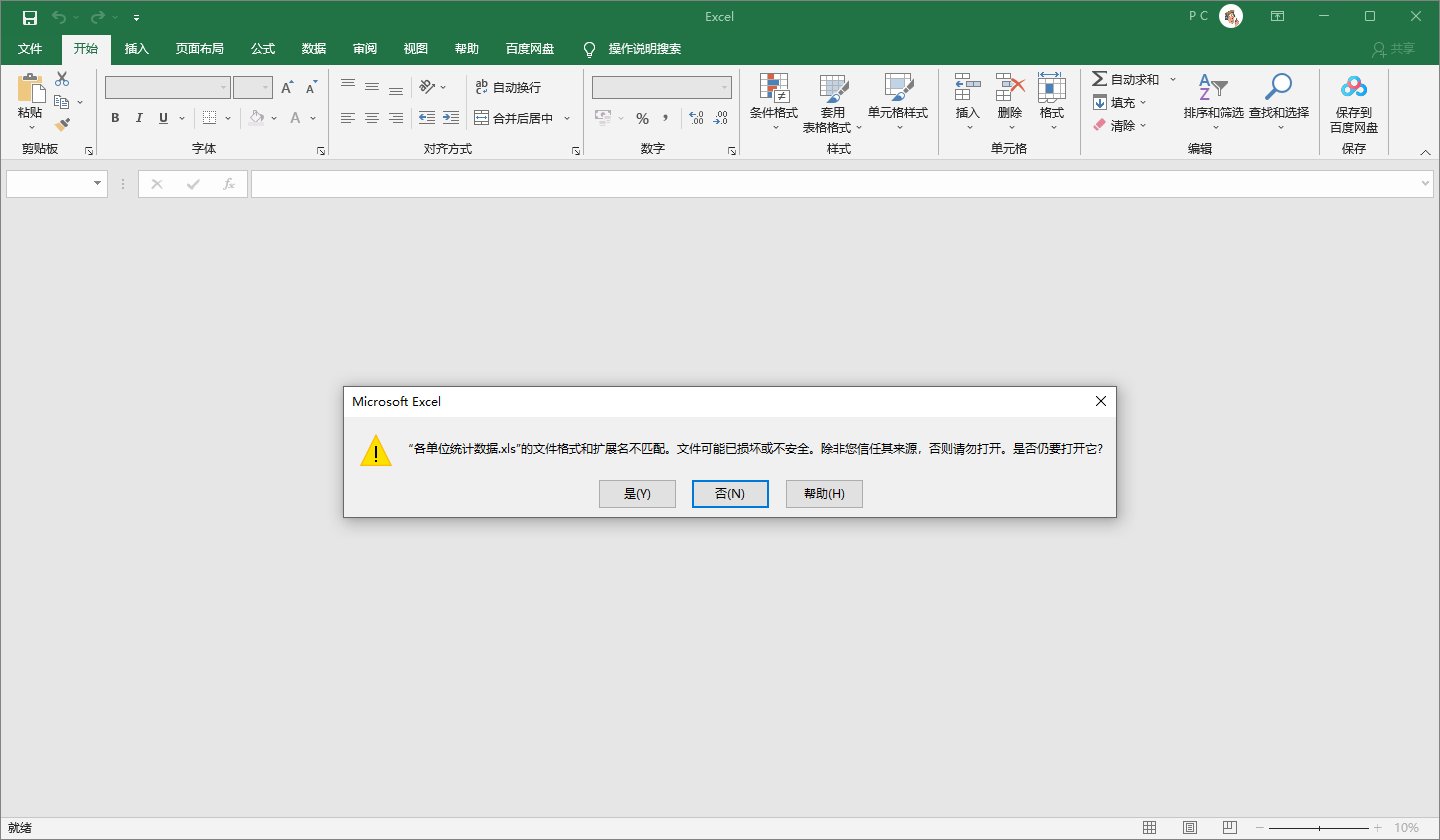
Task: Click the Increase indent icon
Action: pyautogui.click(x=451, y=118)
